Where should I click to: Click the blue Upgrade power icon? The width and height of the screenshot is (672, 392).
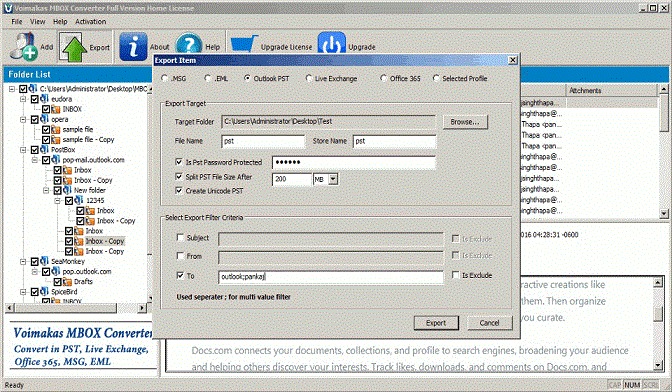click(331, 43)
